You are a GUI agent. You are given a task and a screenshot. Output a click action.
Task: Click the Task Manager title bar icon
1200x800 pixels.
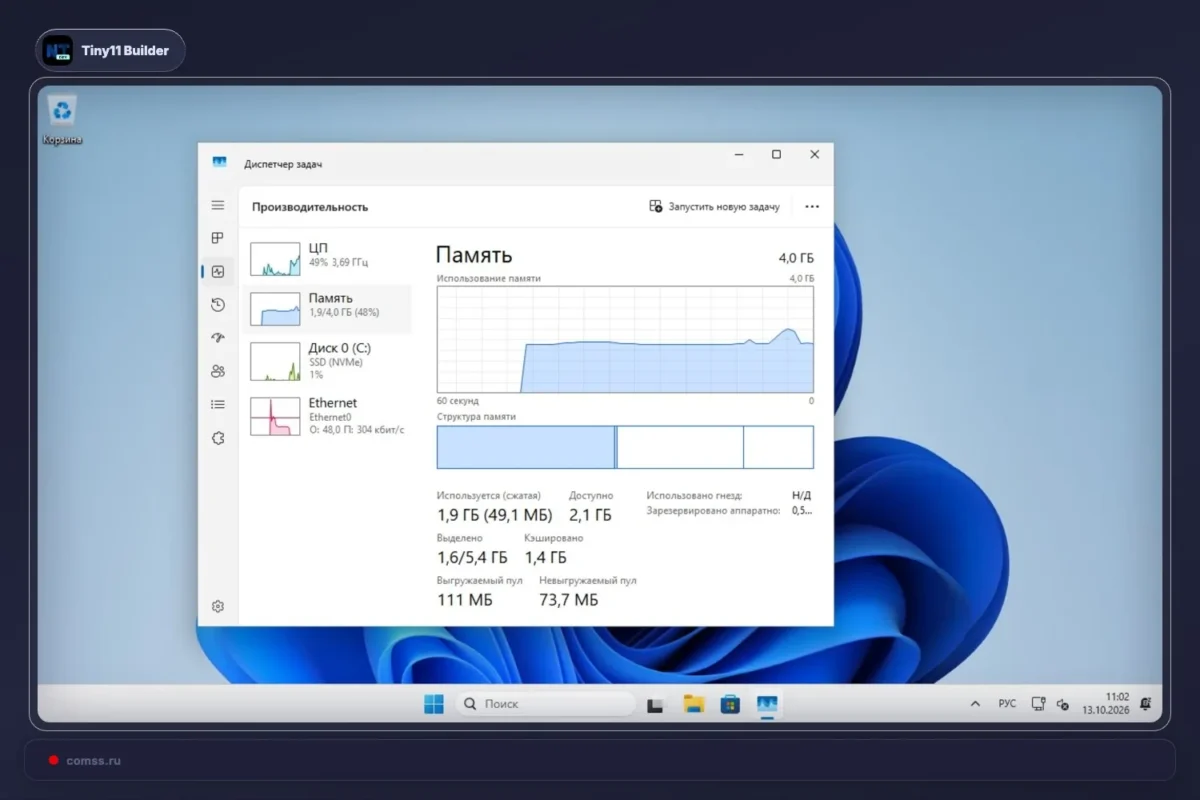219,162
